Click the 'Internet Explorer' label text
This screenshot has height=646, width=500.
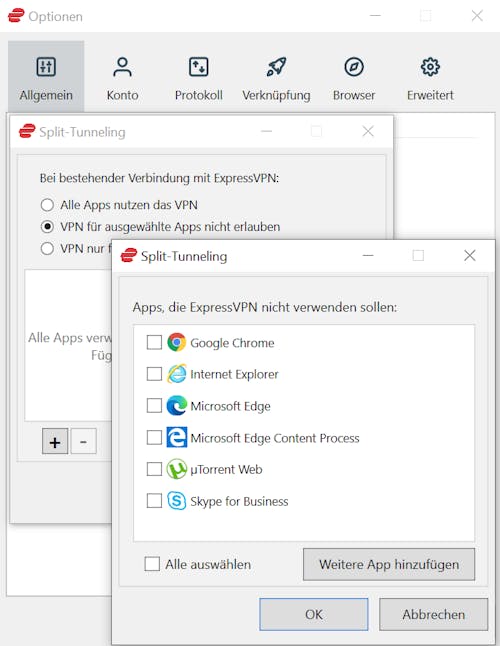(x=234, y=374)
